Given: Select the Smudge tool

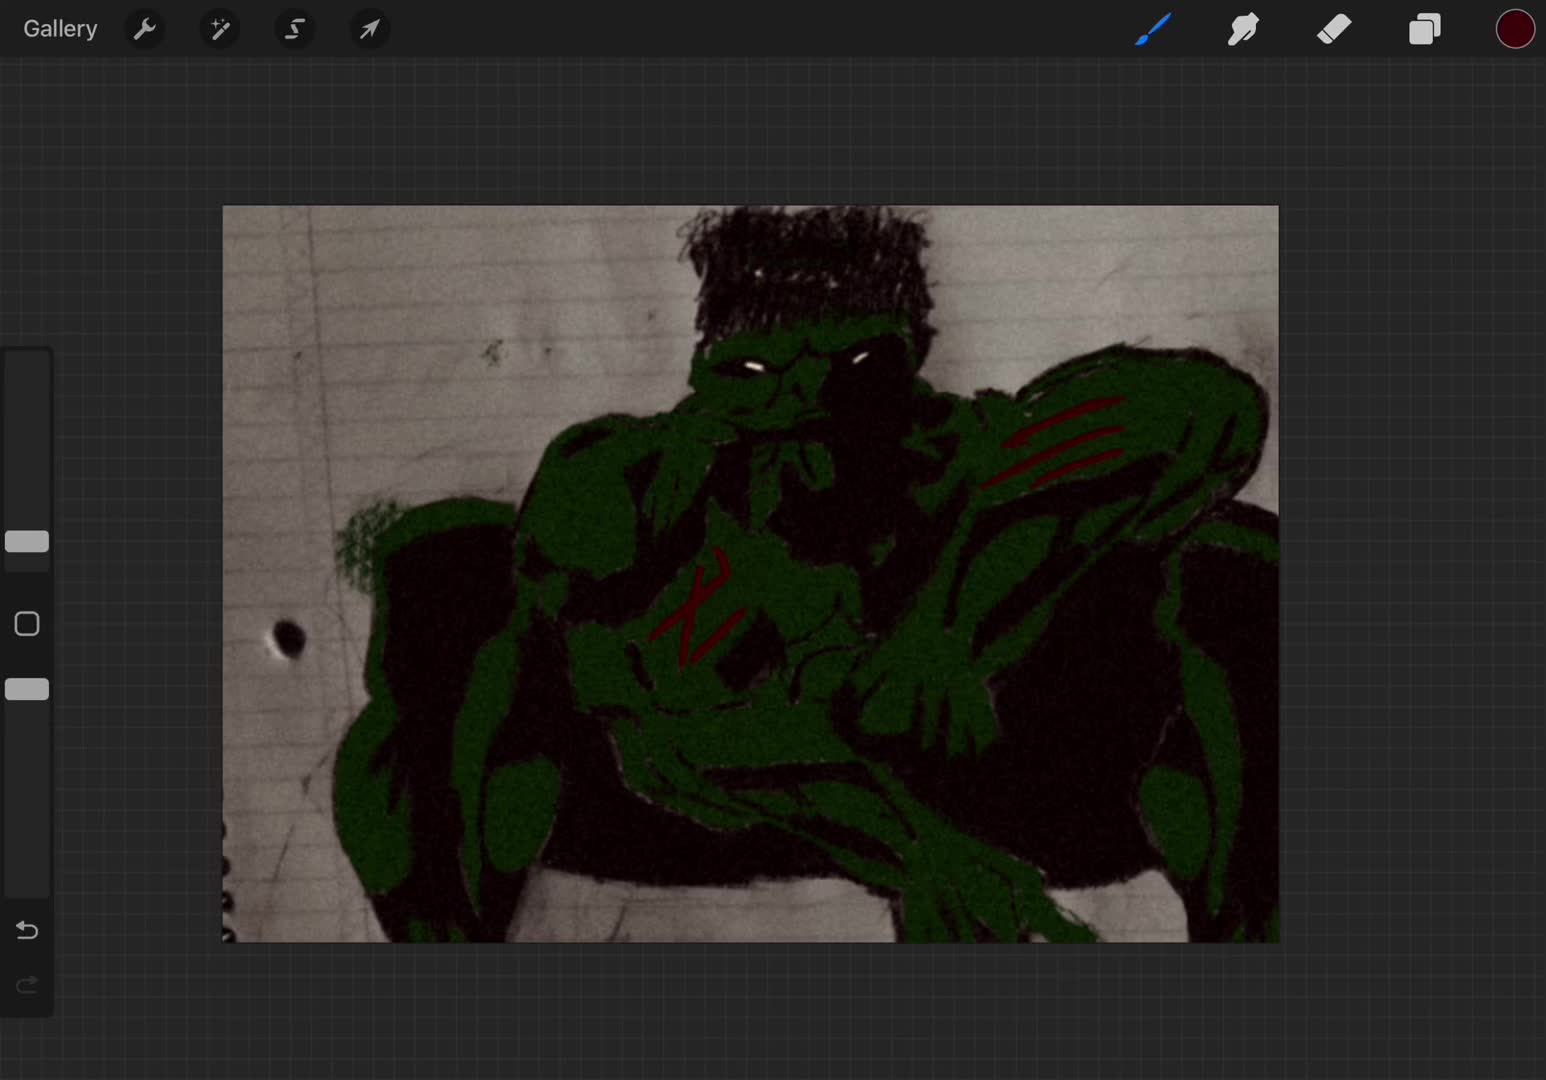Looking at the screenshot, I should 1243,29.
